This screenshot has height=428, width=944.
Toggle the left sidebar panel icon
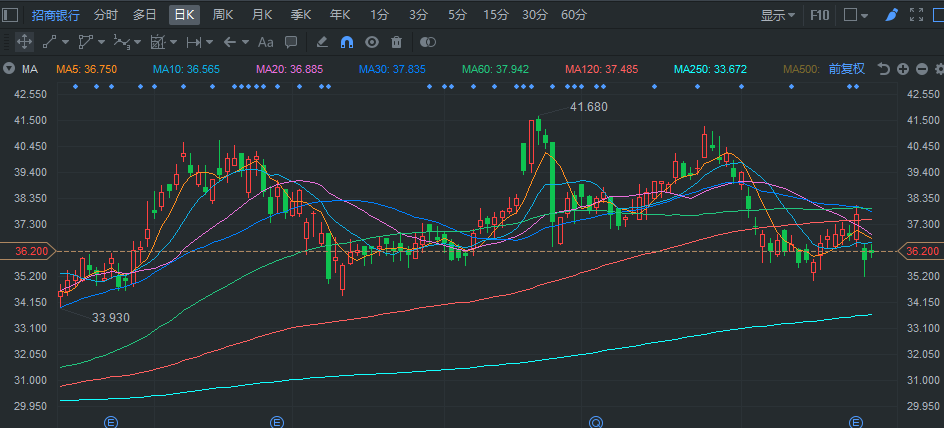coord(10,15)
